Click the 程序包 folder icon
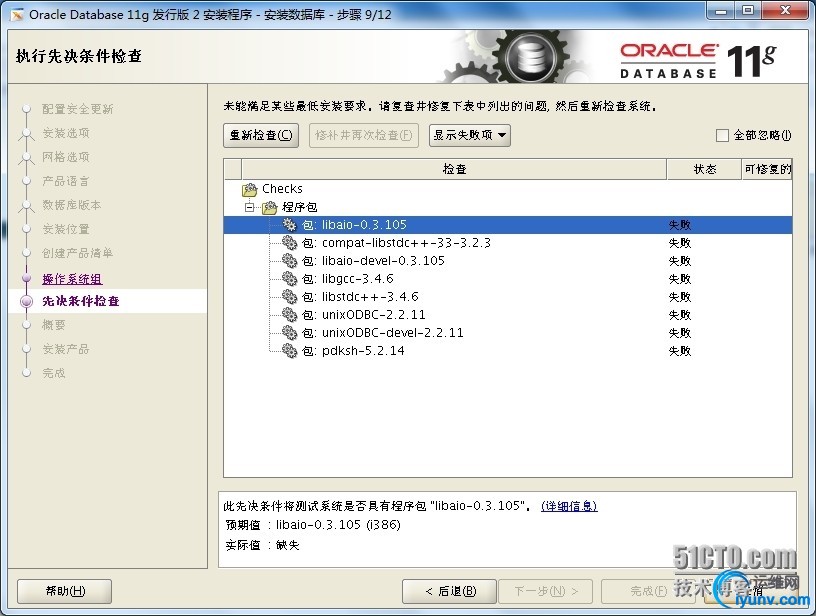Screen dimensions: 816x616 (270, 208)
